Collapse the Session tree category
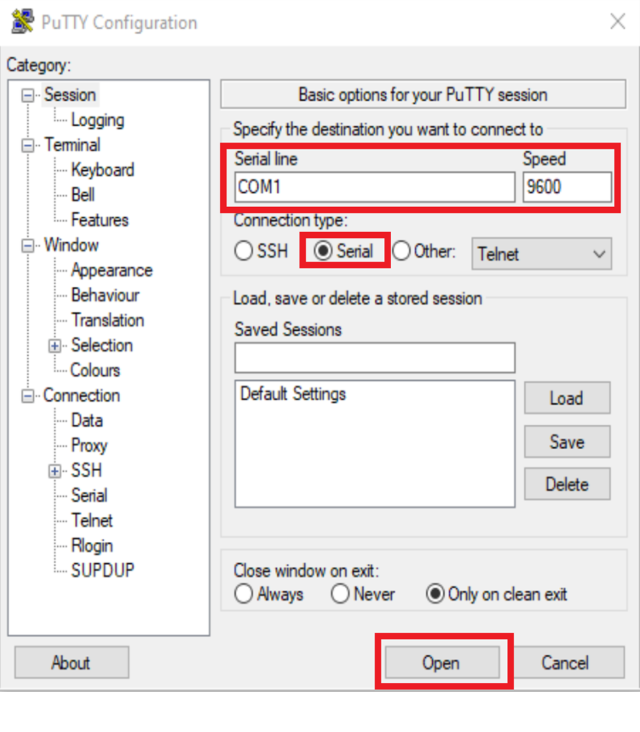Image resolution: width=640 pixels, height=732 pixels. [x=28, y=95]
